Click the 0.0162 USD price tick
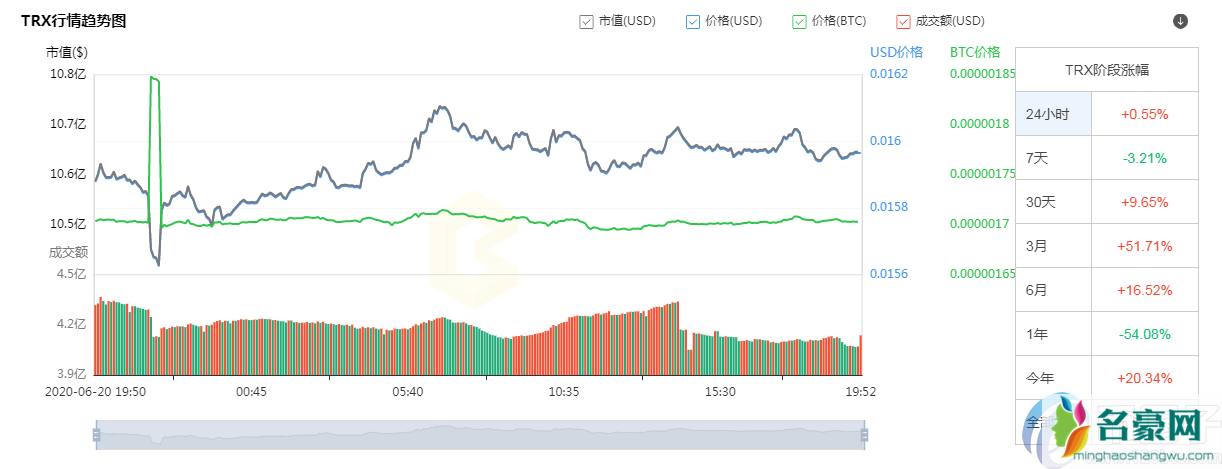 coord(889,74)
